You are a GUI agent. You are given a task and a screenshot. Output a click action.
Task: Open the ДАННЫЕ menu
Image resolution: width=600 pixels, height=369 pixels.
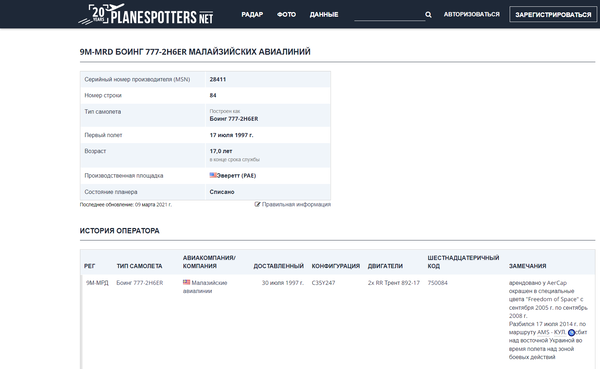(x=324, y=15)
